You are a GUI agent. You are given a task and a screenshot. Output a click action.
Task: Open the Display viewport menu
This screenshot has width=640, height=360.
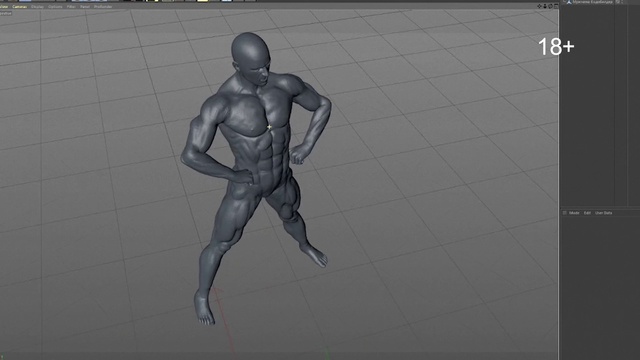tap(37, 7)
